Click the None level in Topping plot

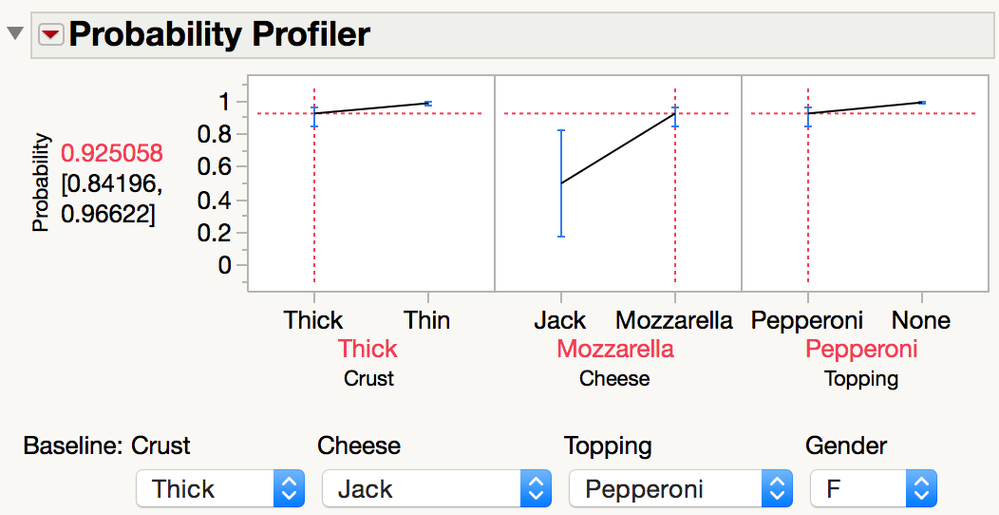coord(921,320)
